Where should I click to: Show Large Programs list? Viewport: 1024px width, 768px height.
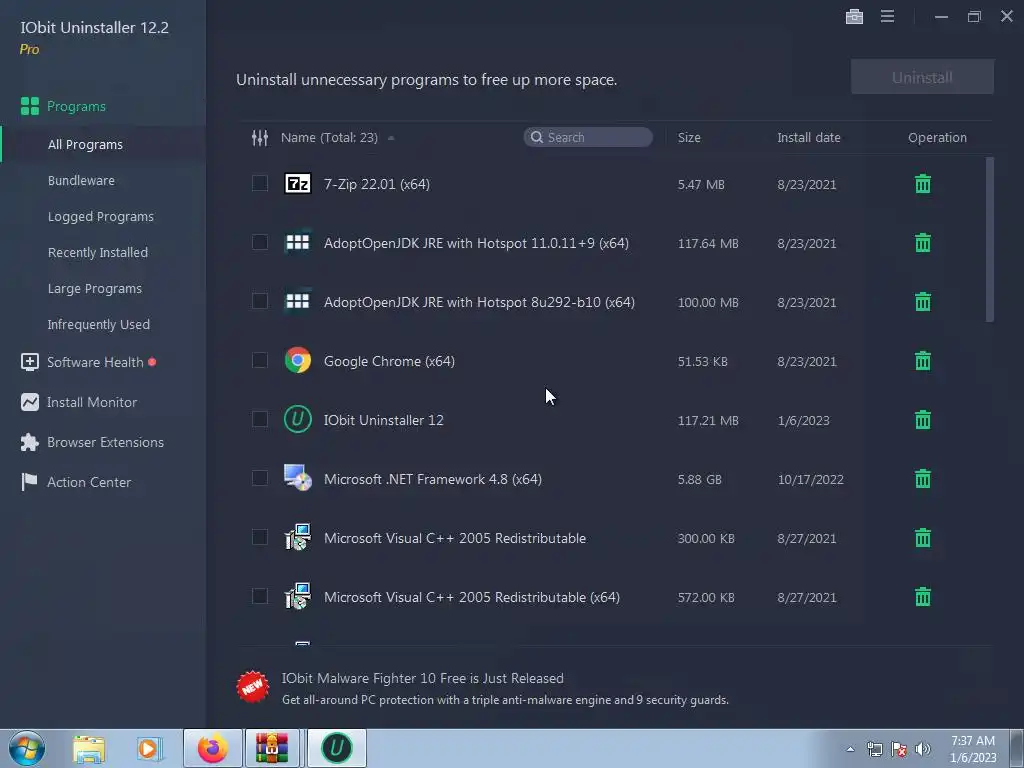(95, 288)
